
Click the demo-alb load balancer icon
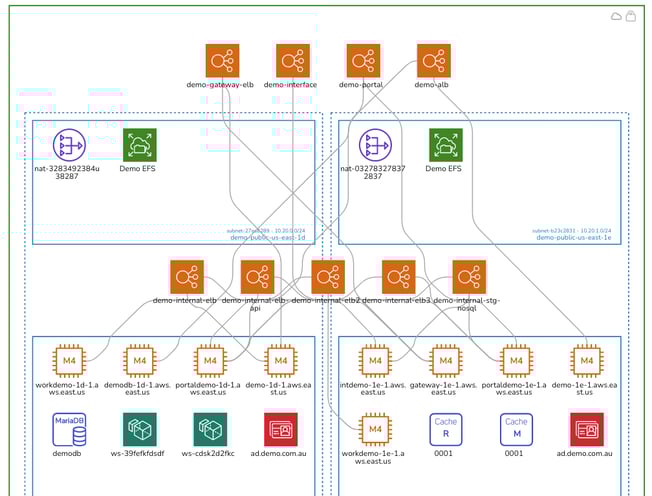point(432,60)
